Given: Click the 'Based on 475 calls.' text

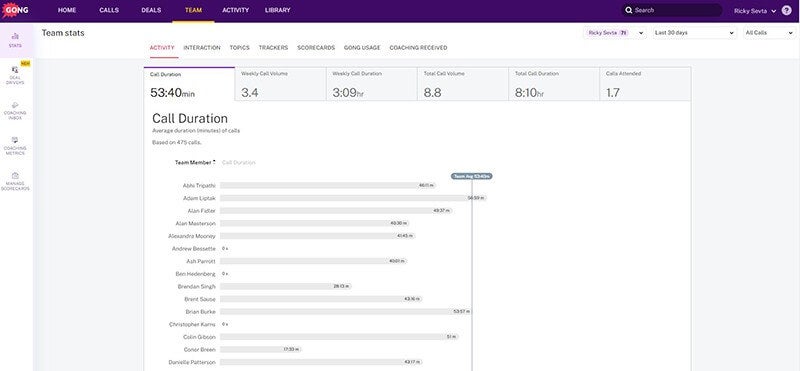Looking at the screenshot, I should pos(177,143).
